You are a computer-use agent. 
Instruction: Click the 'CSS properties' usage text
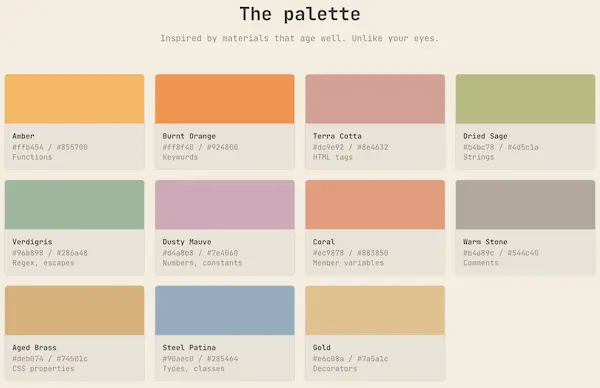pos(43,369)
